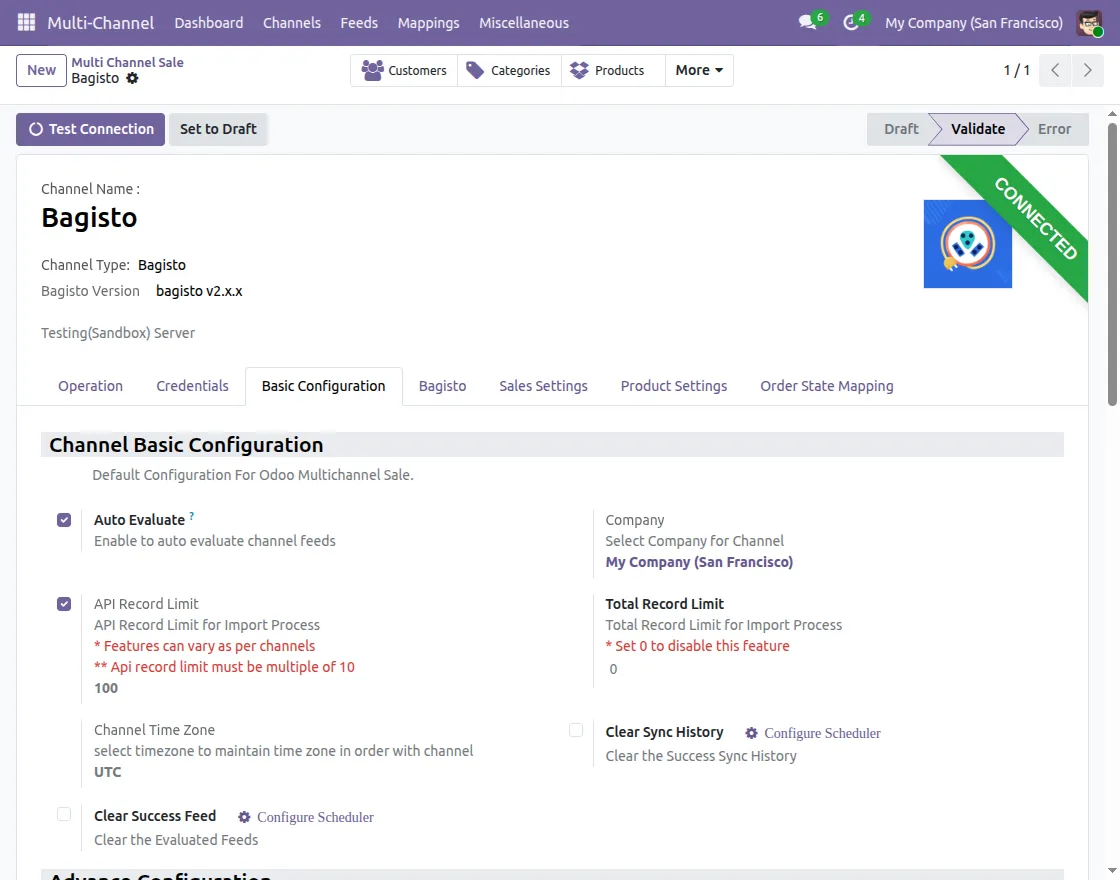
Task: Open My Company (San Francisco) company link
Action: (x=699, y=562)
